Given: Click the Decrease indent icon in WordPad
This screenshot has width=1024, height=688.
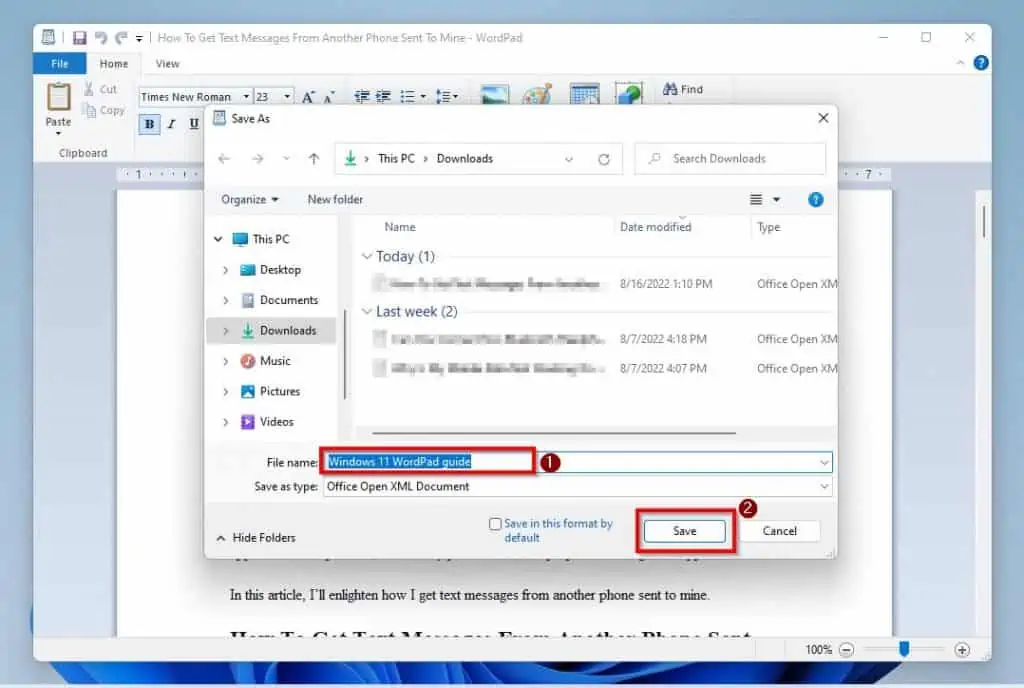Looking at the screenshot, I should click(361, 97).
